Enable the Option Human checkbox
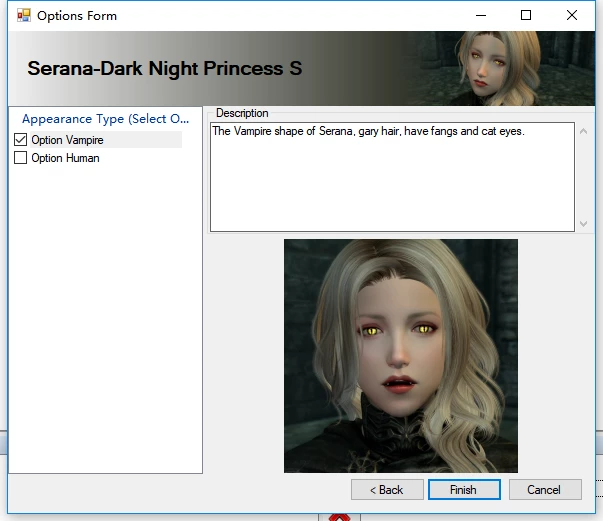This screenshot has height=521, width=603. point(20,158)
